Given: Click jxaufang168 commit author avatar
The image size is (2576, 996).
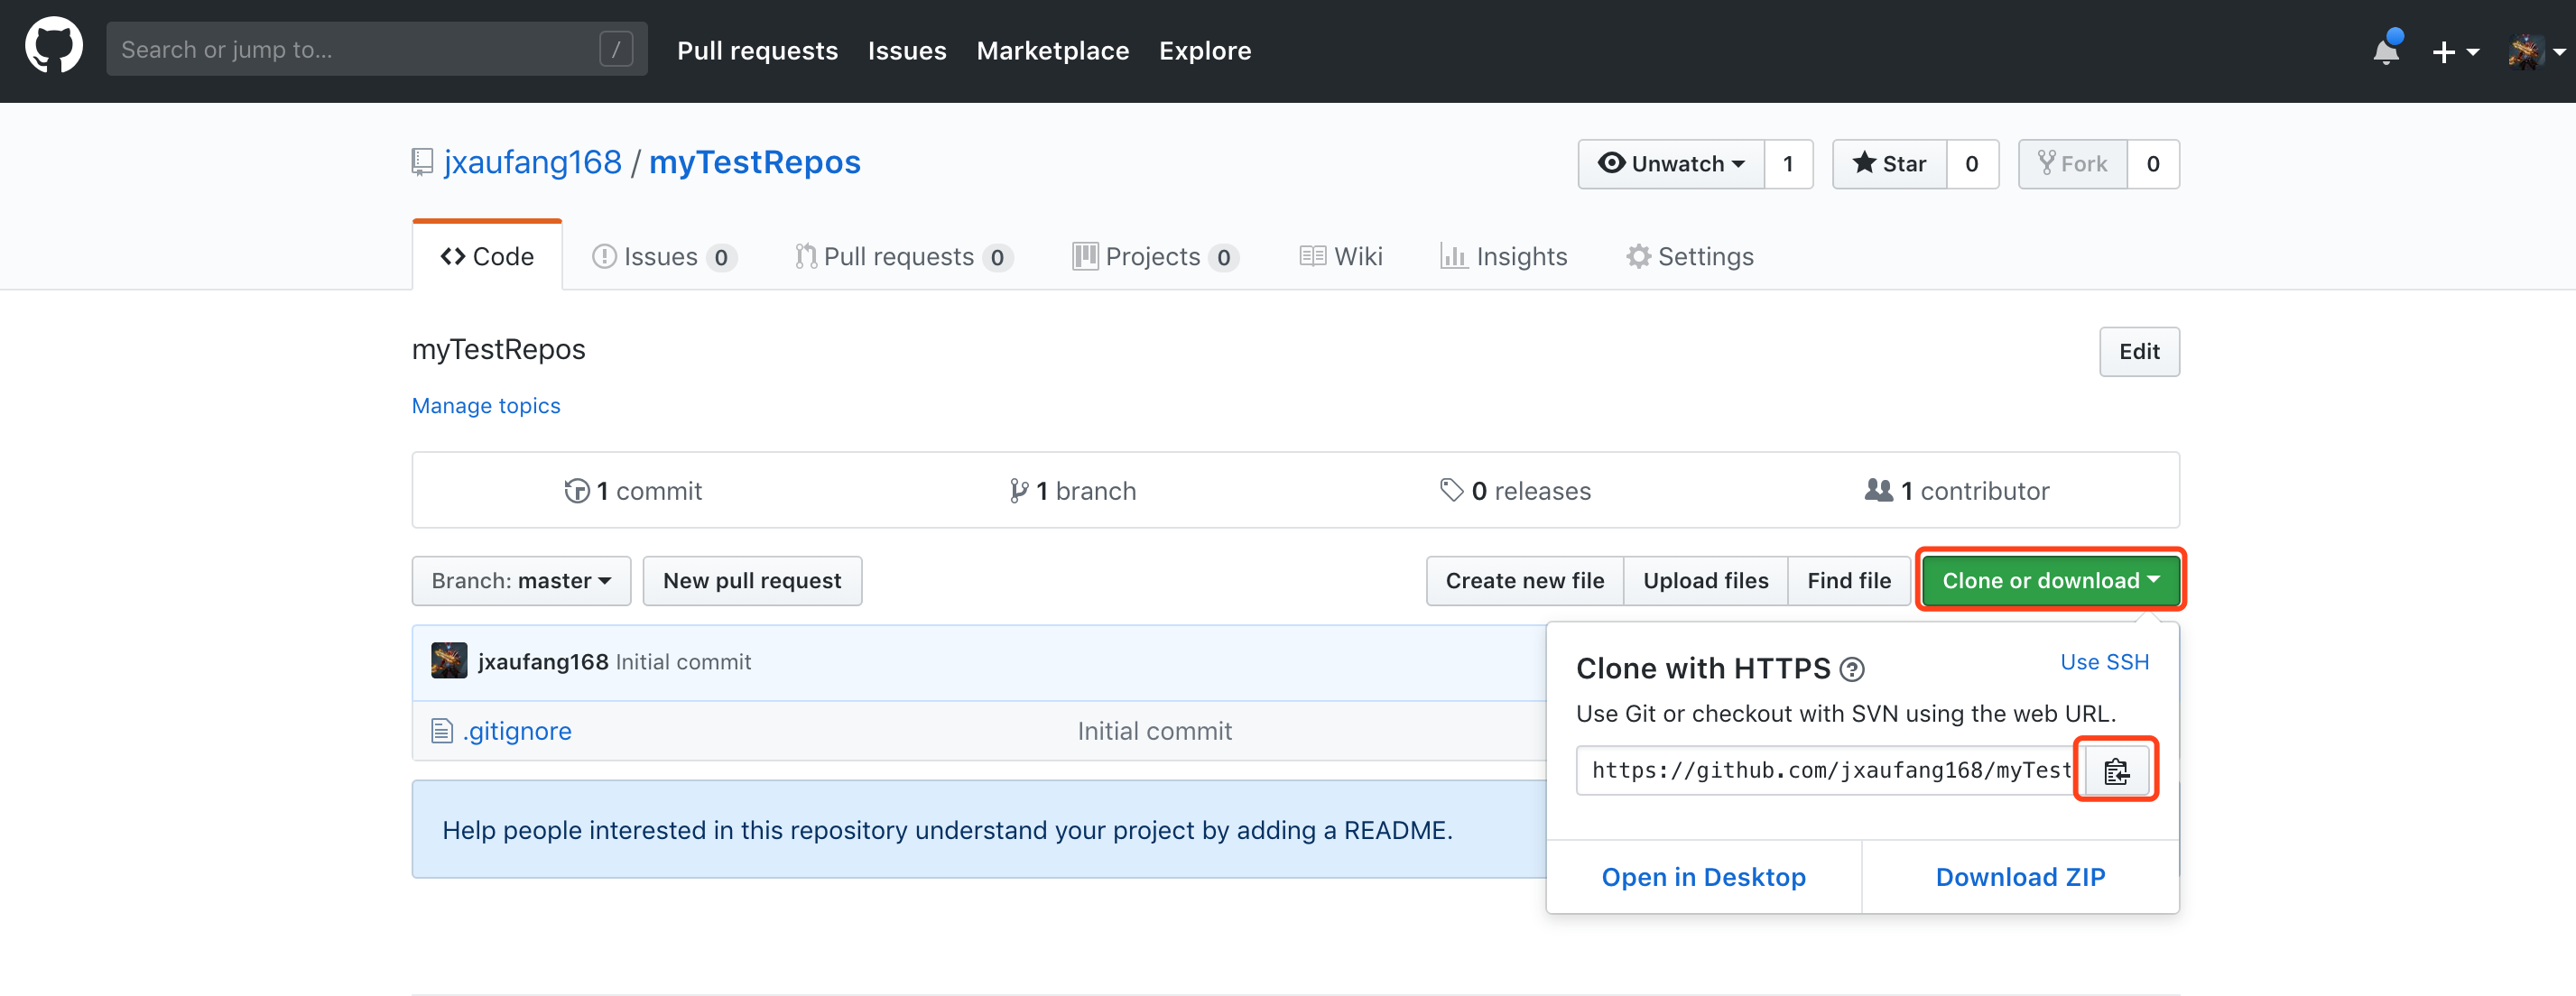Looking at the screenshot, I should 449,661.
